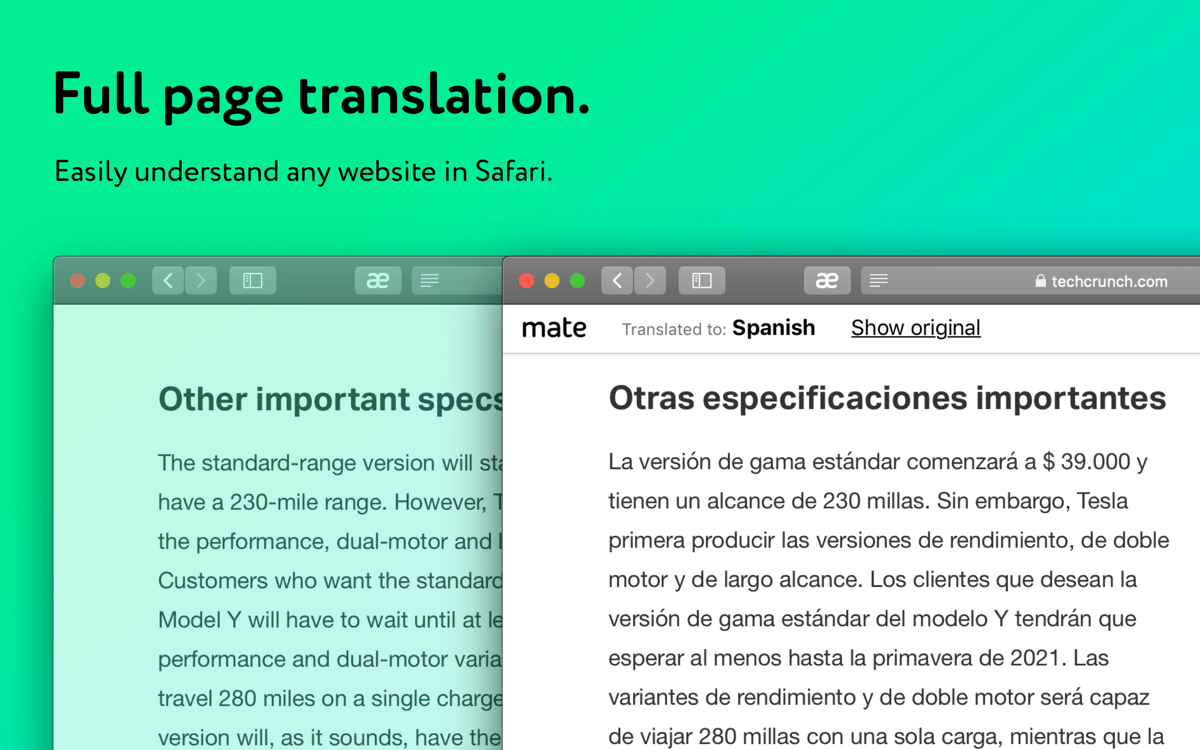
Task: Click the heading "Otras especificaciones importantes"
Action: coord(887,398)
